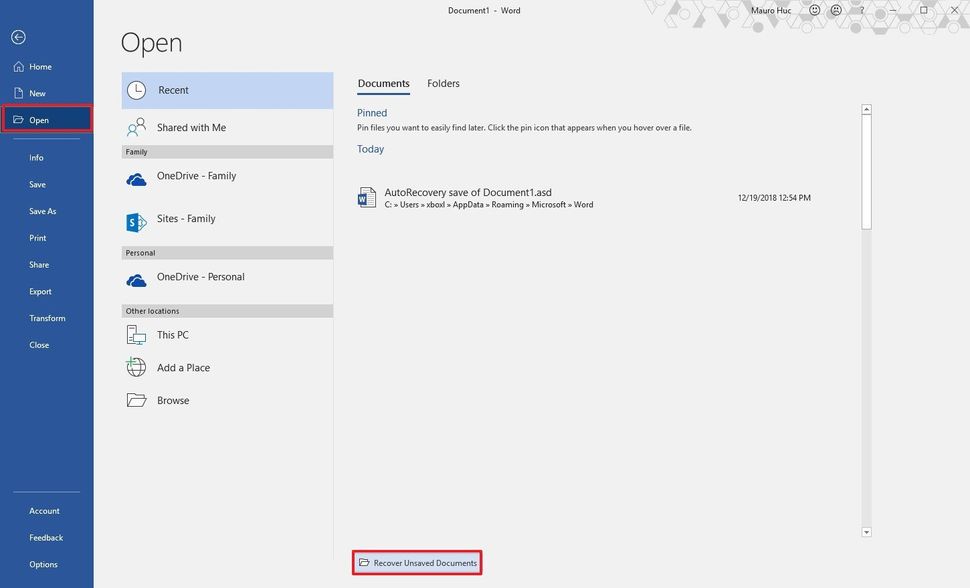Go to Home in the sidebar
This screenshot has height=588, width=970.
40,66
